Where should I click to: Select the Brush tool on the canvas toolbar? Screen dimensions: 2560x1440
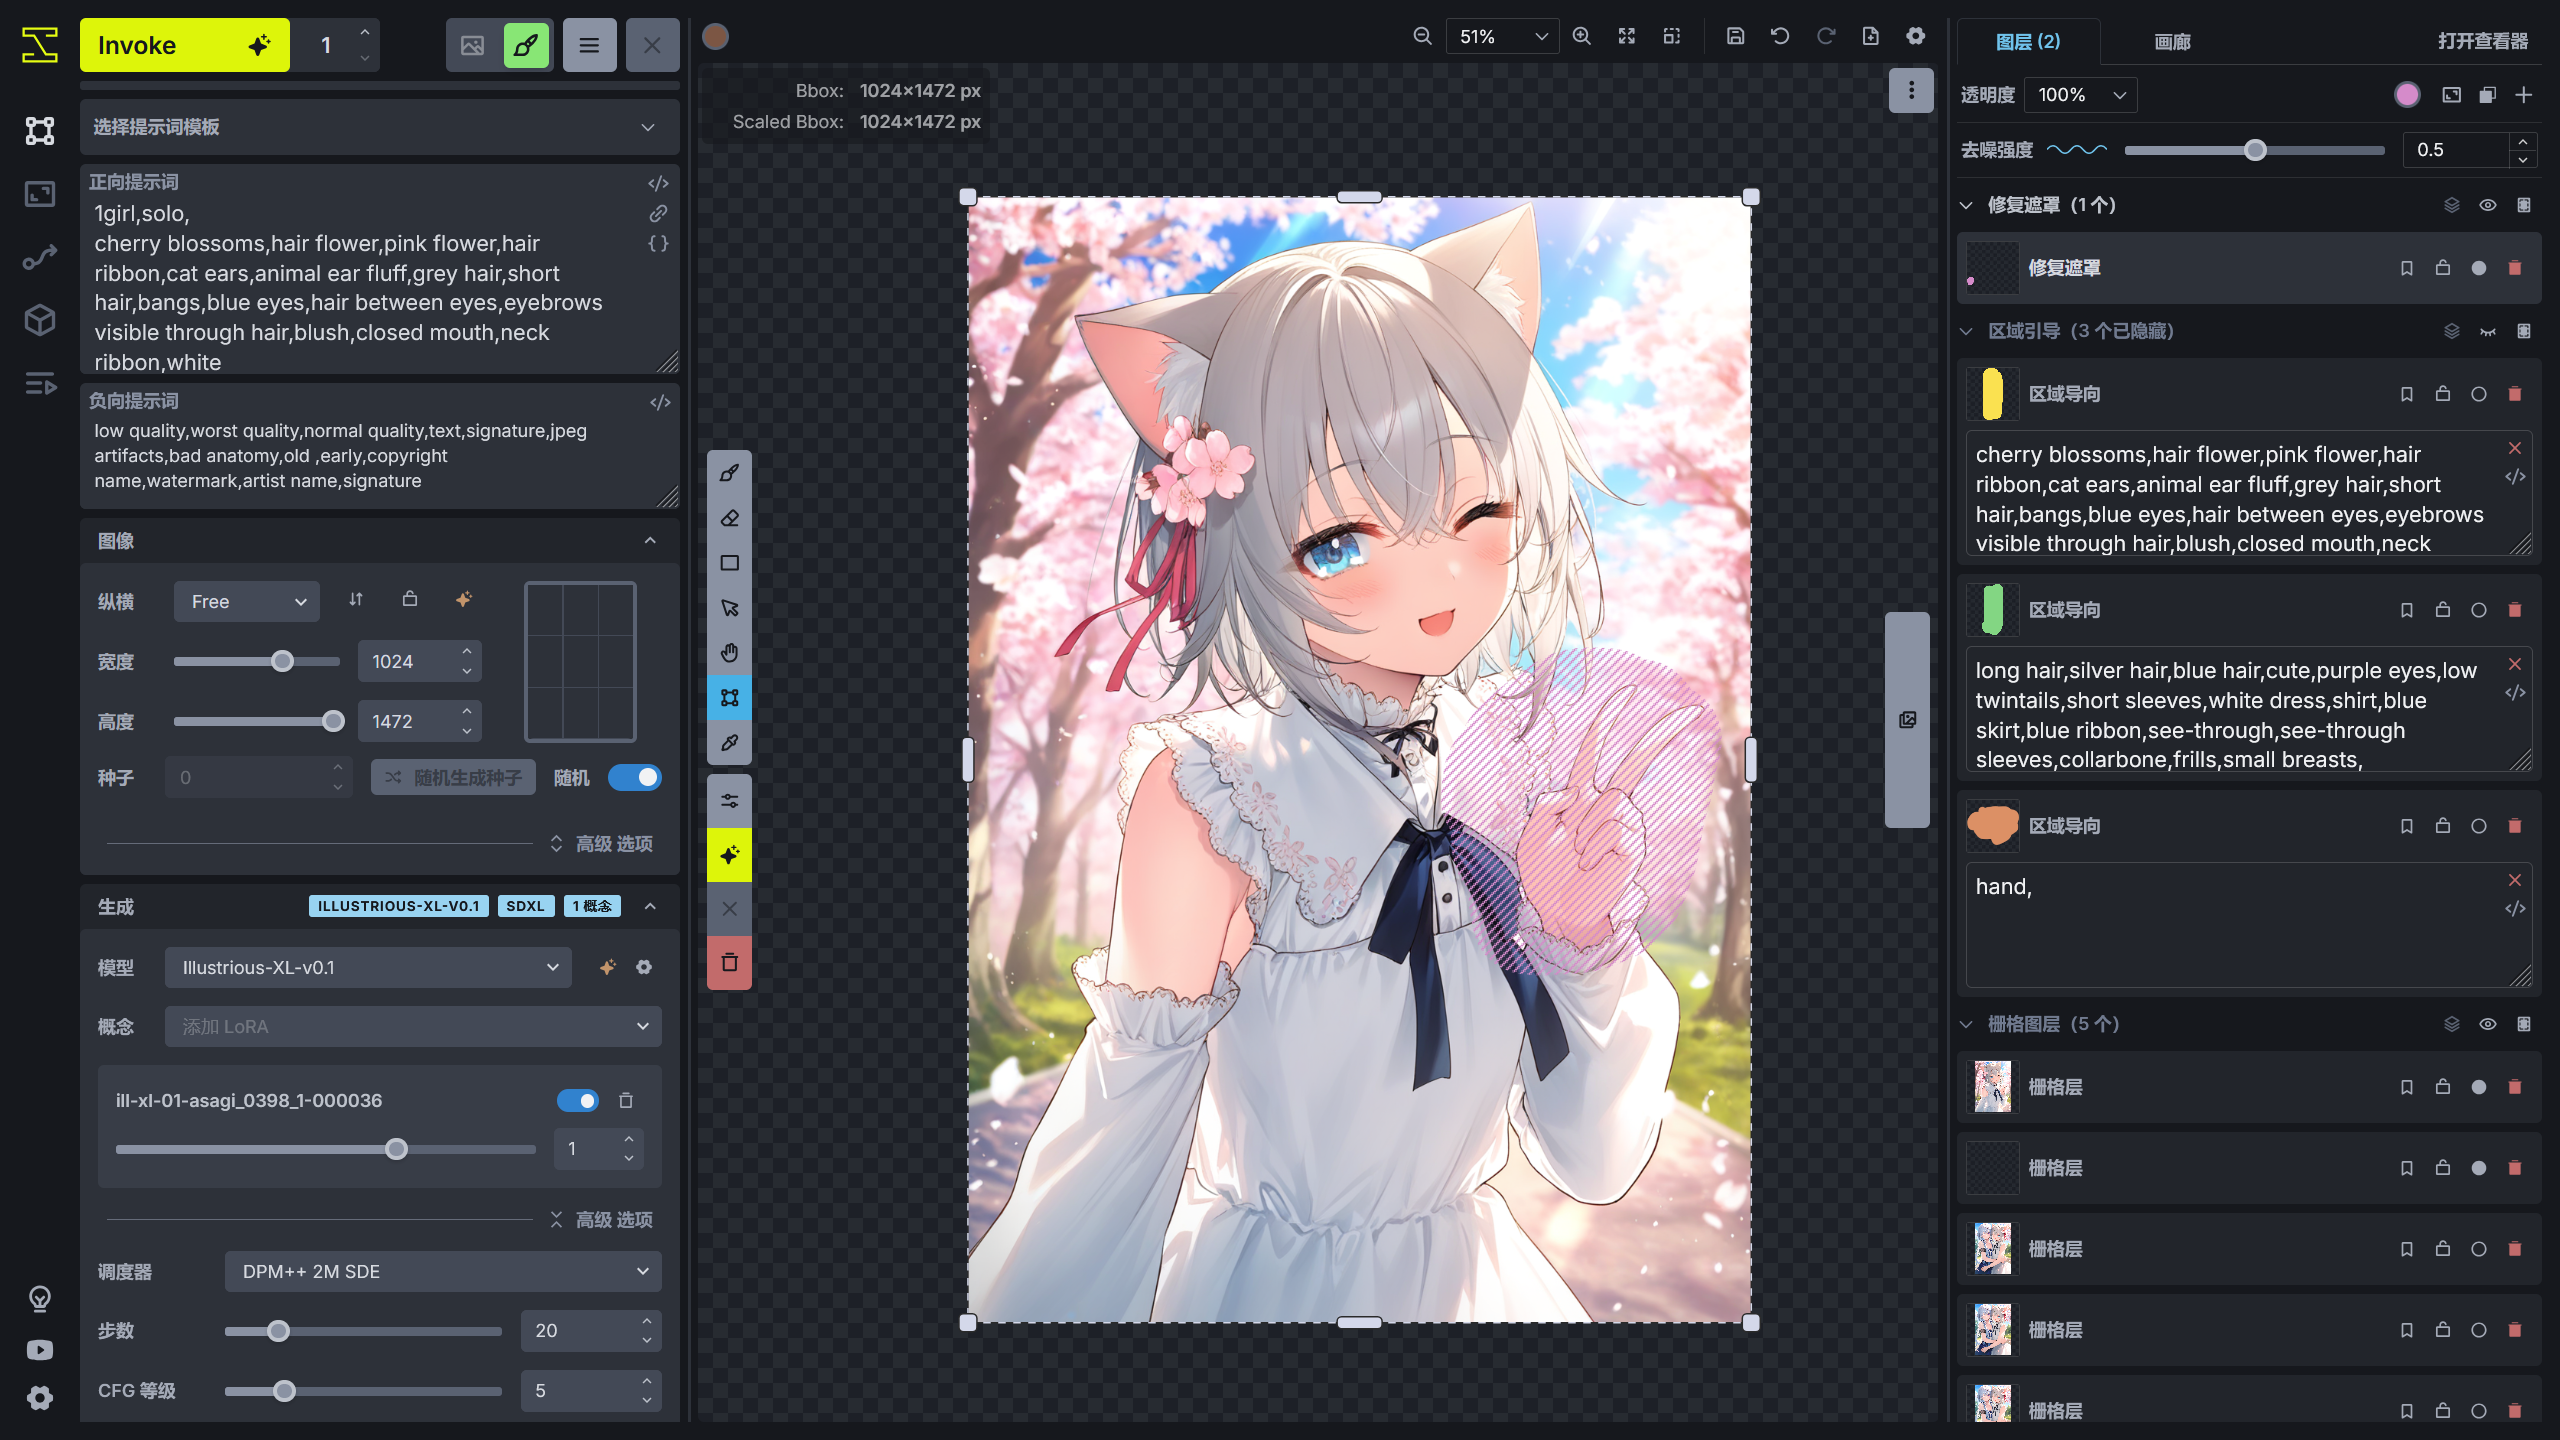click(x=729, y=473)
